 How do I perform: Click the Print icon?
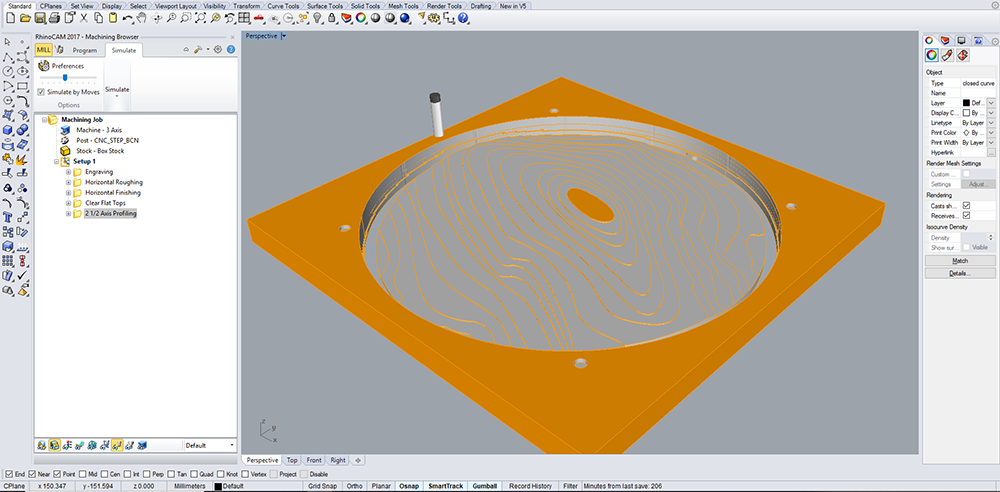(x=54, y=18)
